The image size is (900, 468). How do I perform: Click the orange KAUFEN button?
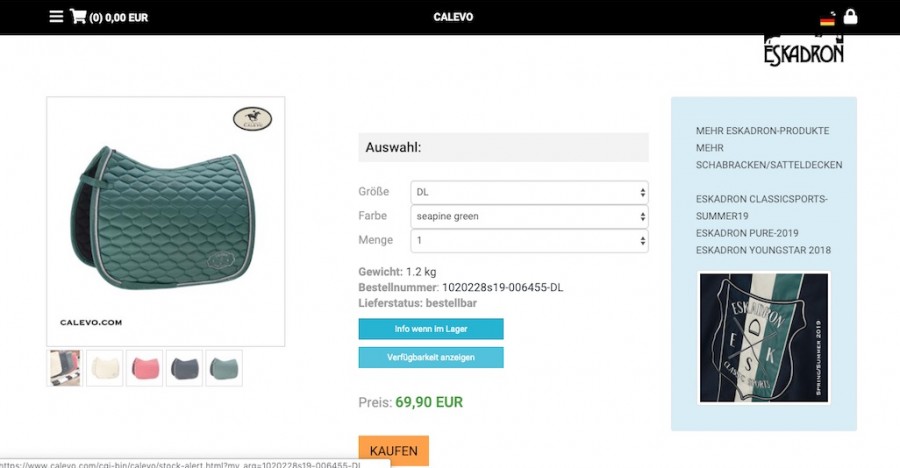pyautogui.click(x=394, y=451)
